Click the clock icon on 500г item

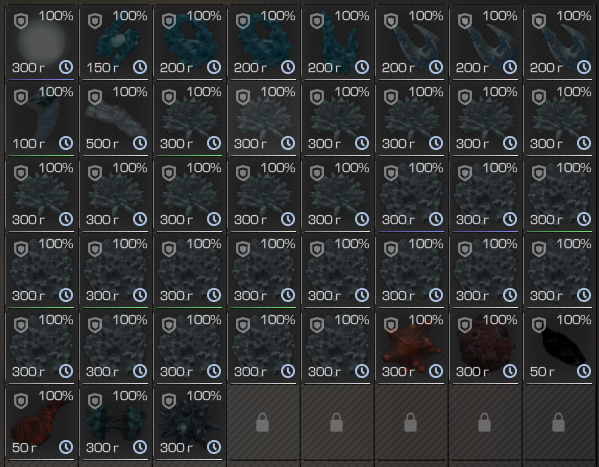140,143
